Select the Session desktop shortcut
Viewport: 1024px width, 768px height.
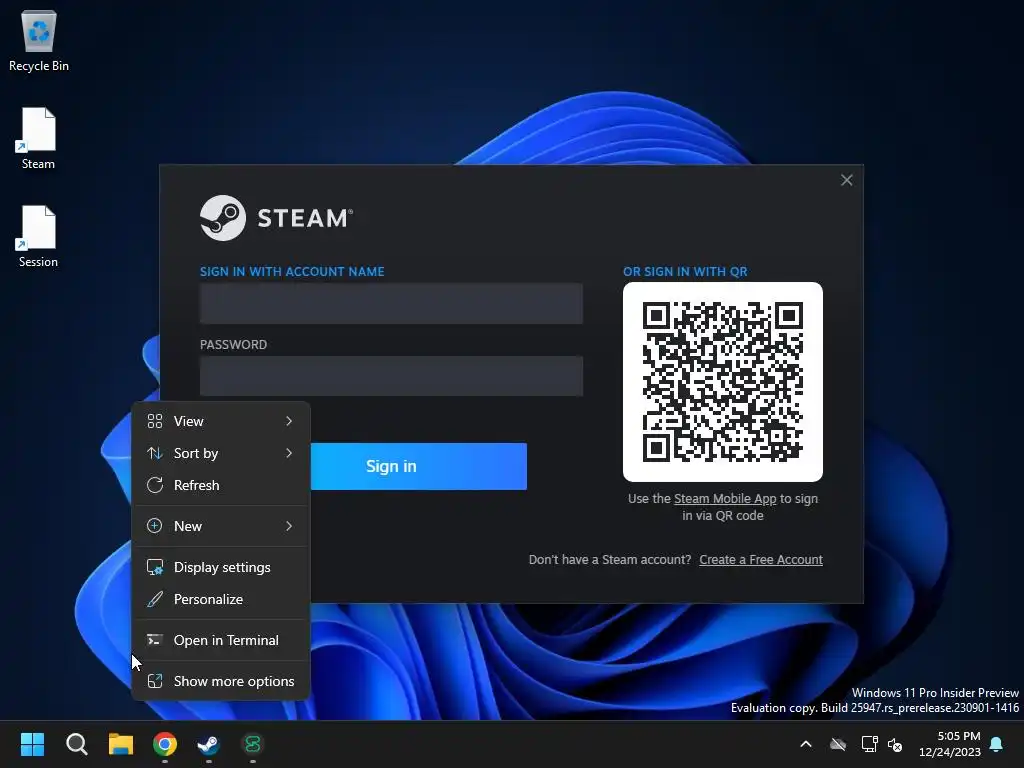coord(39,236)
